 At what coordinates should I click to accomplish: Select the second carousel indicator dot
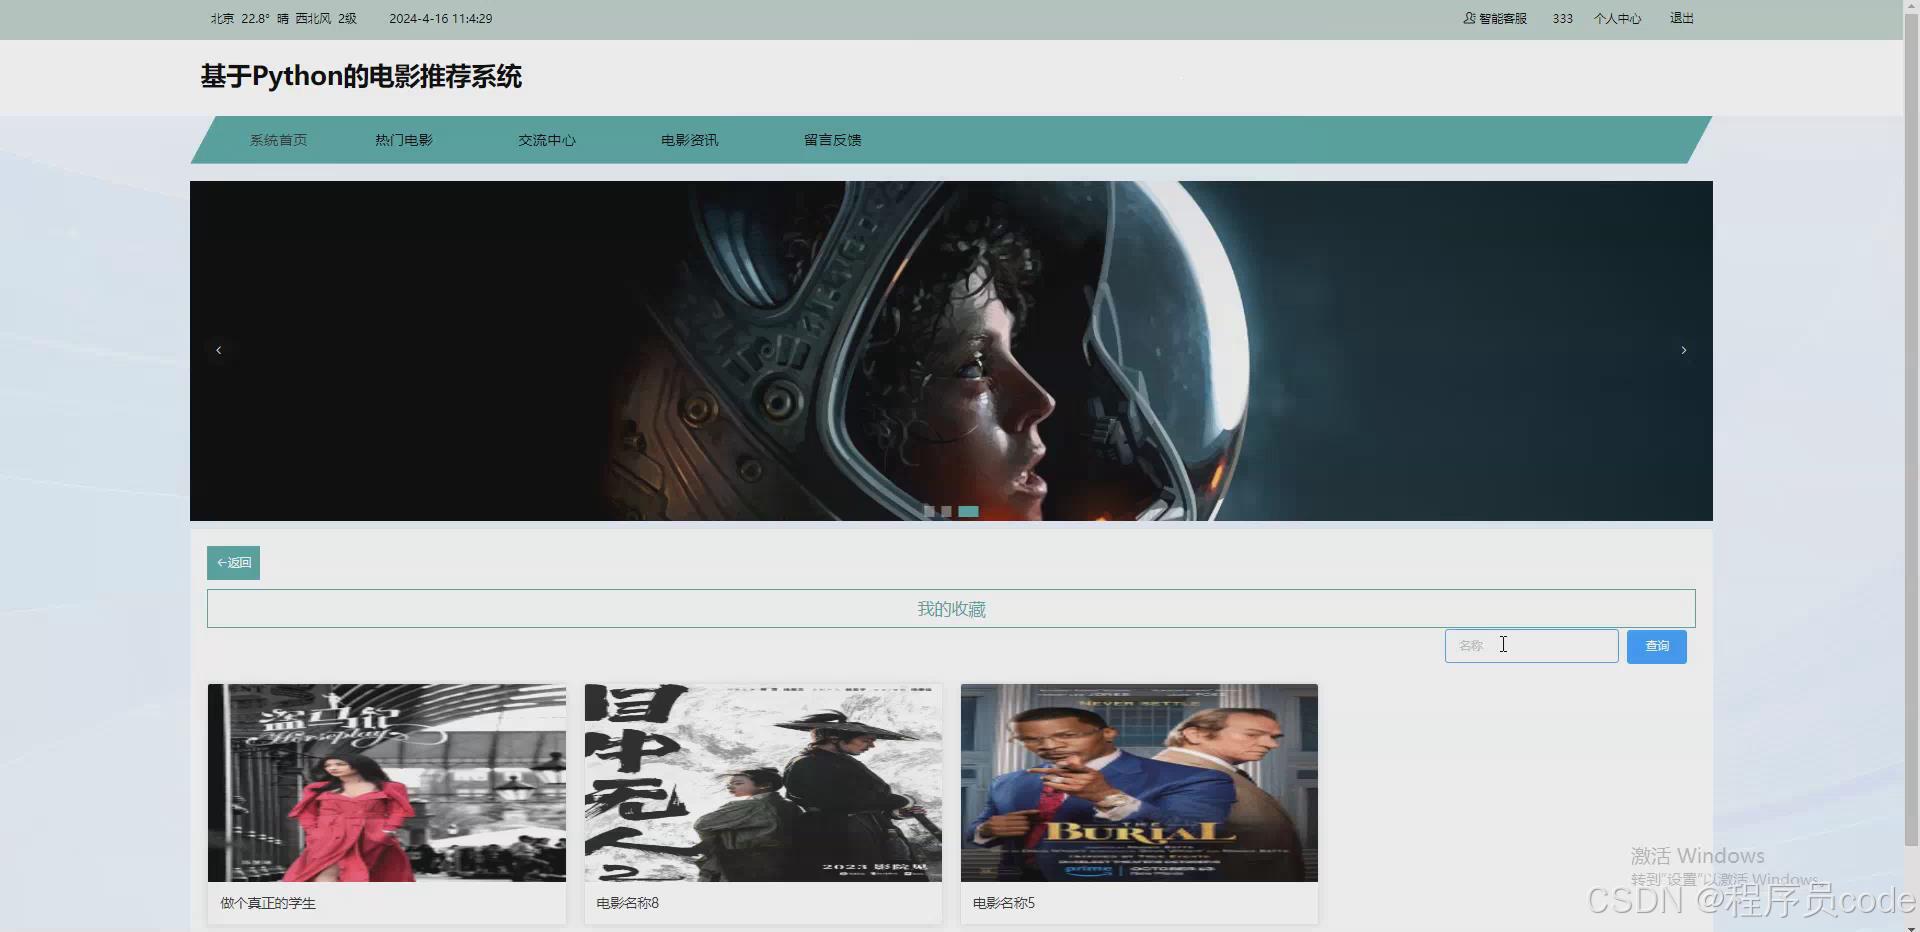click(946, 511)
